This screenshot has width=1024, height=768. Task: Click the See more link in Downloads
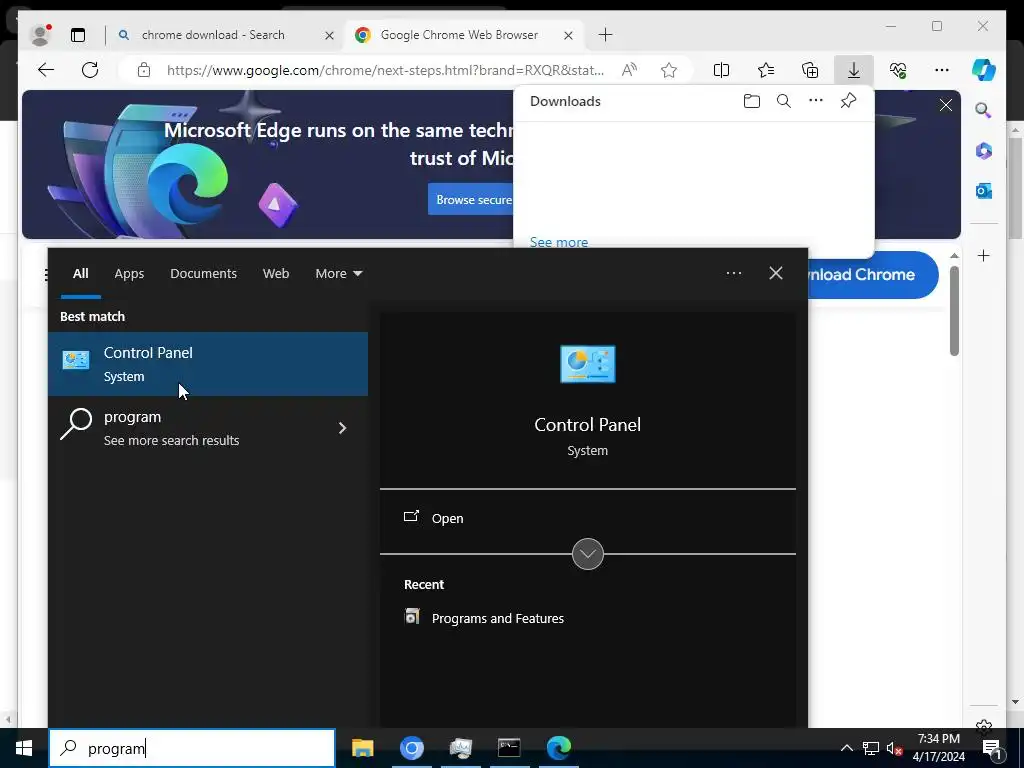[x=558, y=242]
